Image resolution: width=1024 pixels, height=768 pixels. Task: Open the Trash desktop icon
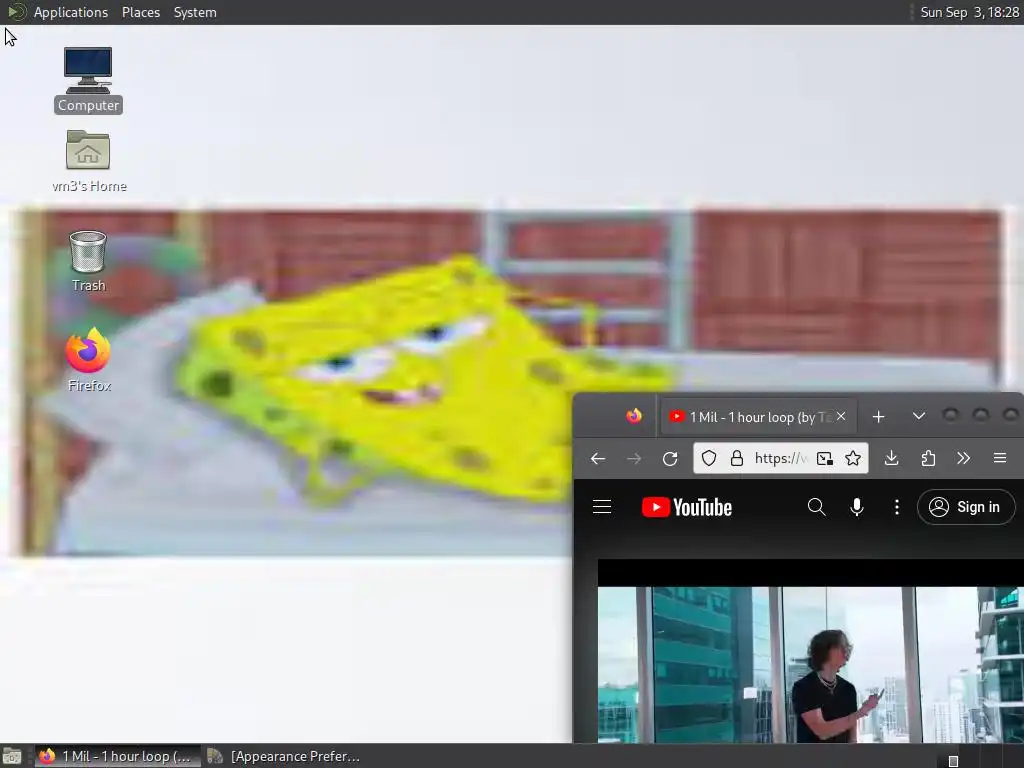88,261
